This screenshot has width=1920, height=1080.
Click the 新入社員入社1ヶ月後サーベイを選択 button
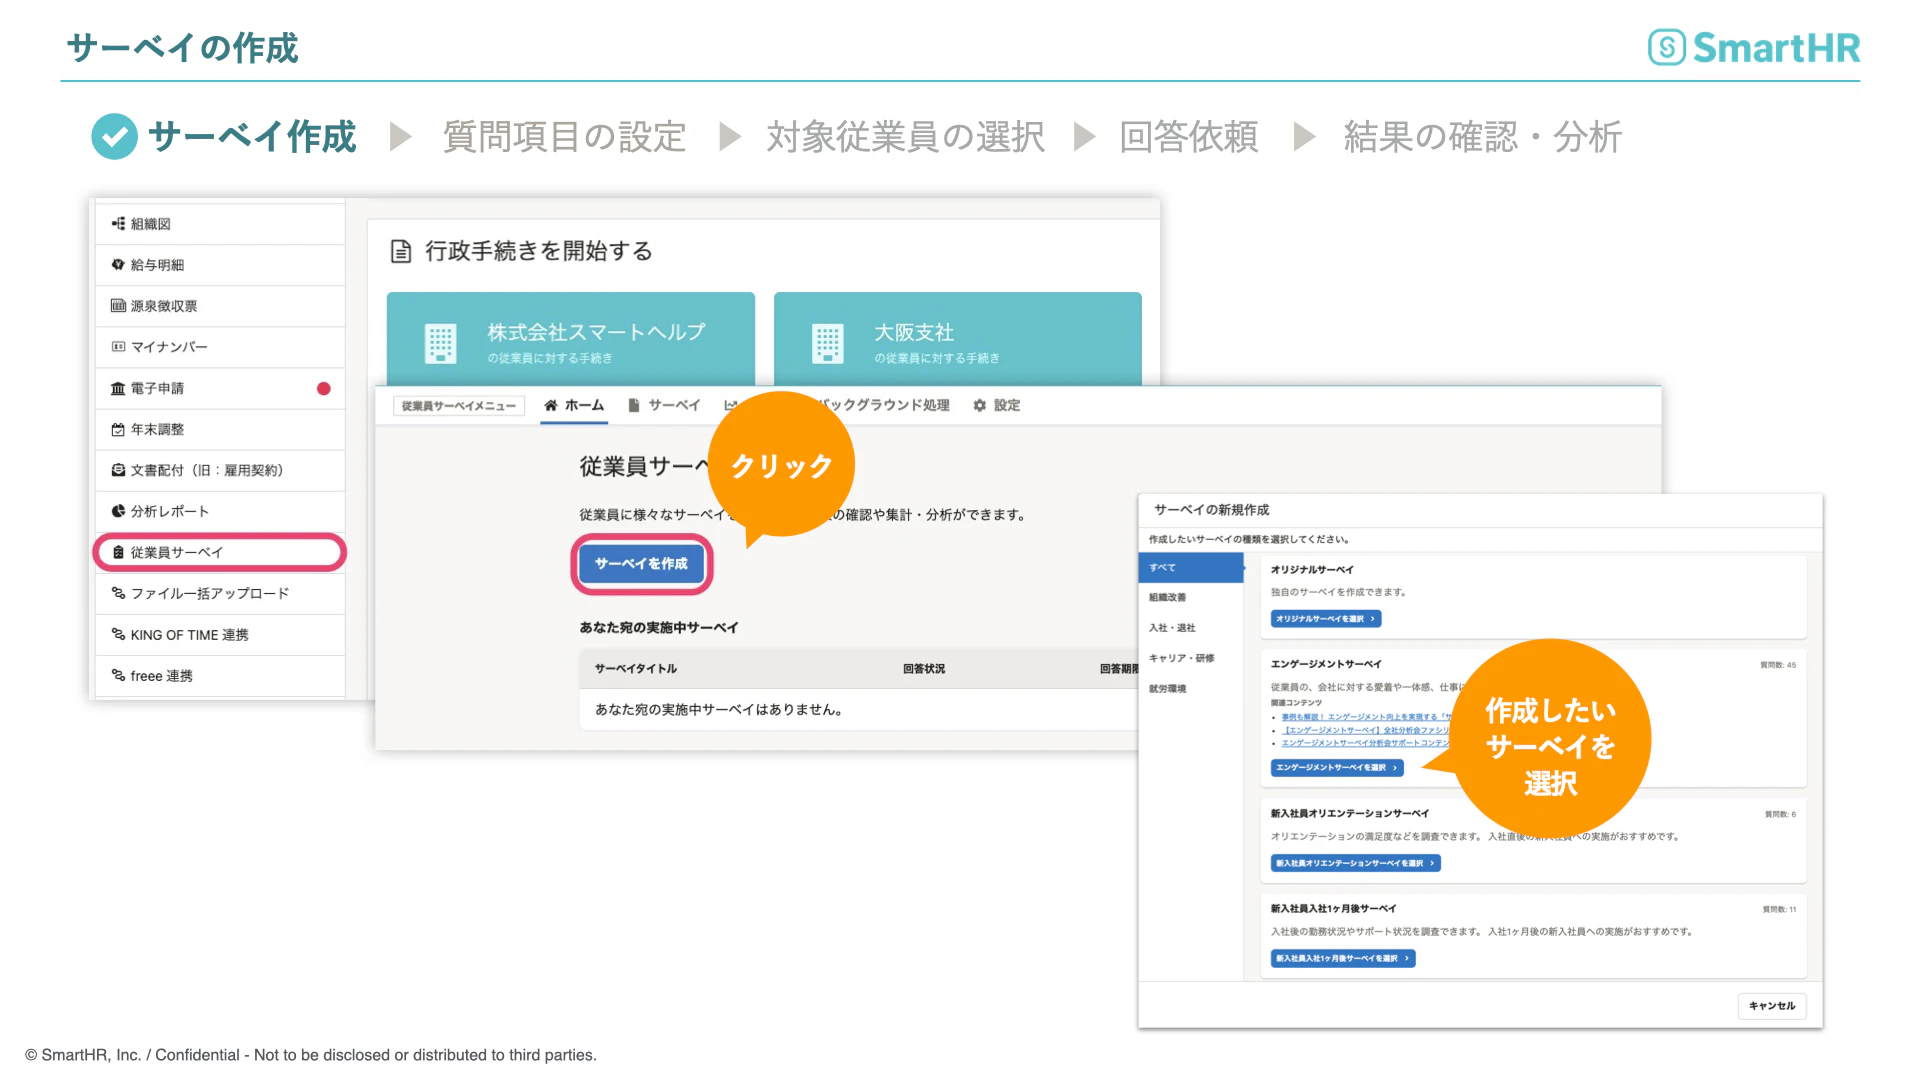point(1343,959)
